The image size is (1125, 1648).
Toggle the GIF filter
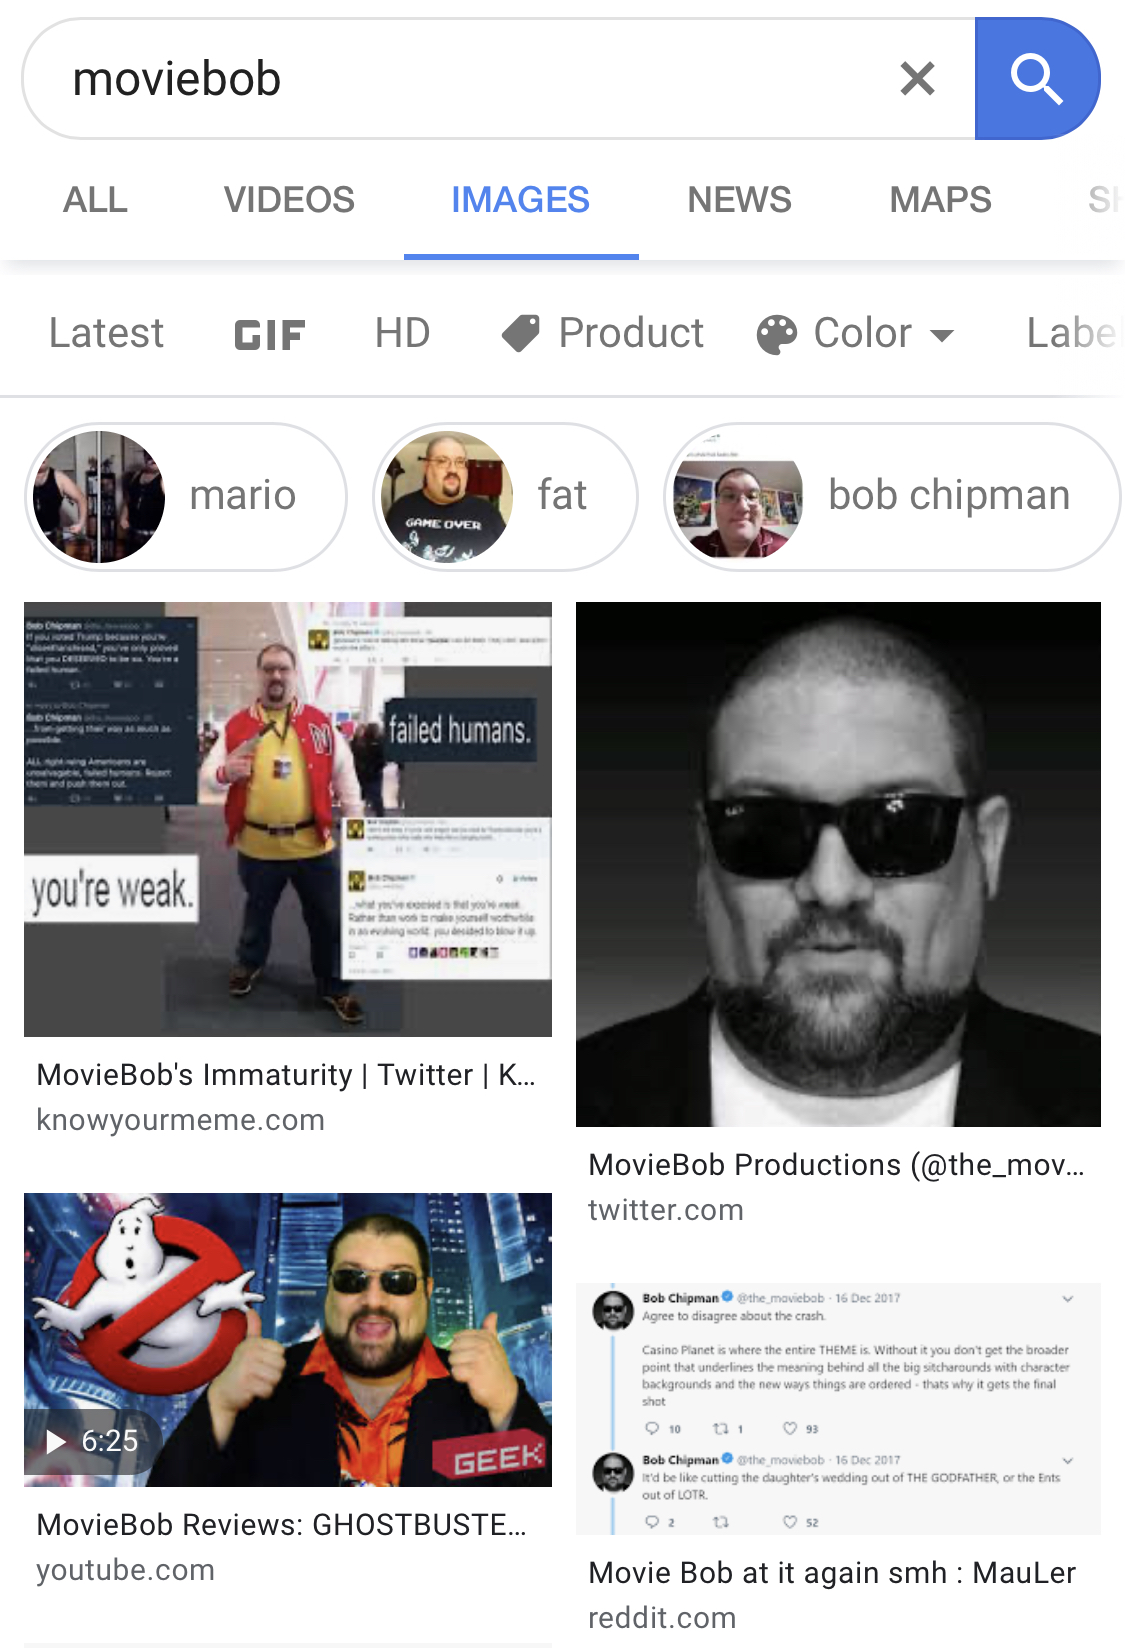pos(270,334)
